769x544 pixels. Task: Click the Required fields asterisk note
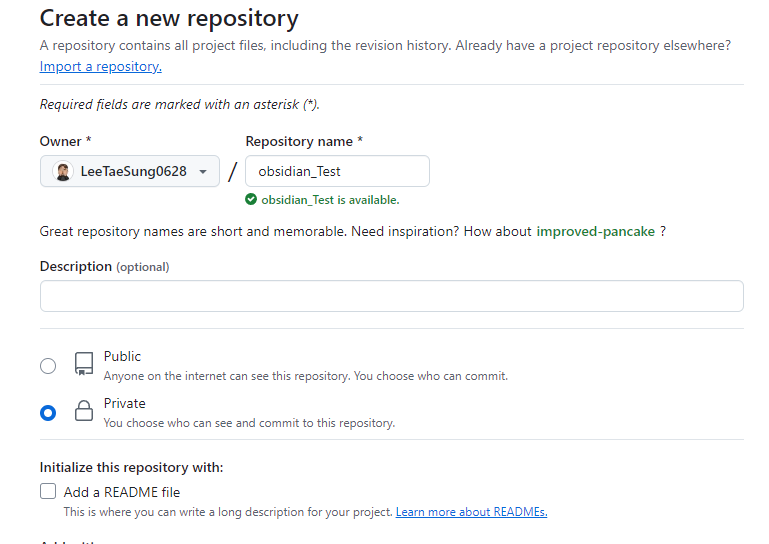pos(179,104)
